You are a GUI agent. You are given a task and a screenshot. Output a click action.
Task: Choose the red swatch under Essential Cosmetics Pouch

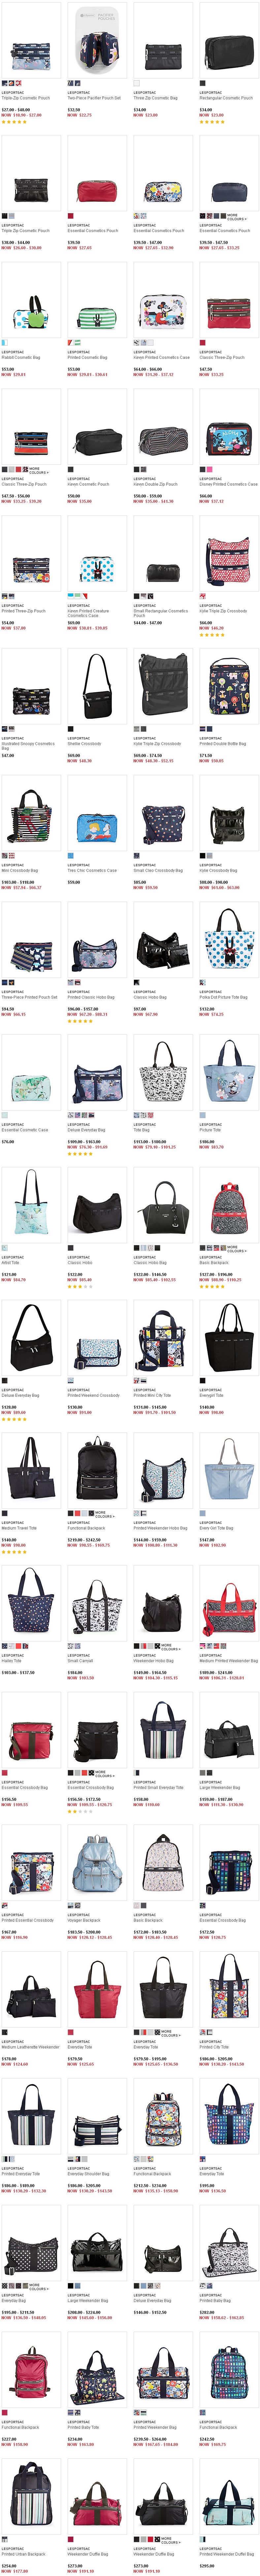click(x=70, y=216)
